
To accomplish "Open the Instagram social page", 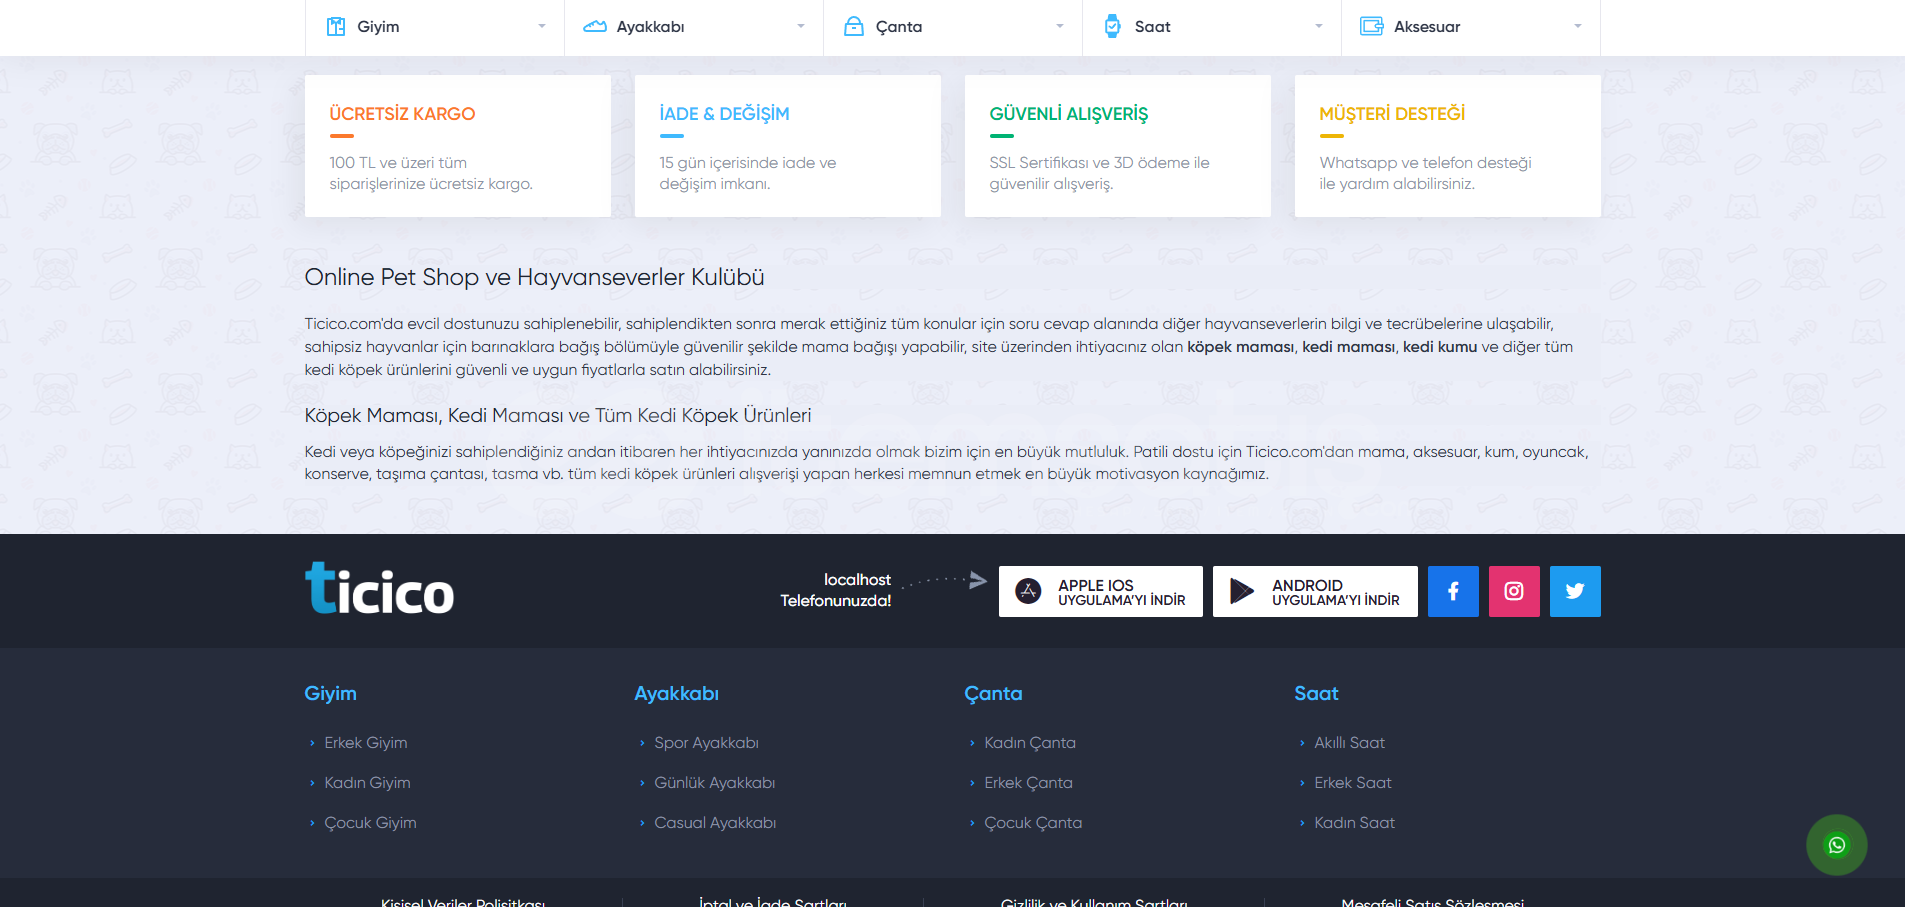I will point(1514,591).
